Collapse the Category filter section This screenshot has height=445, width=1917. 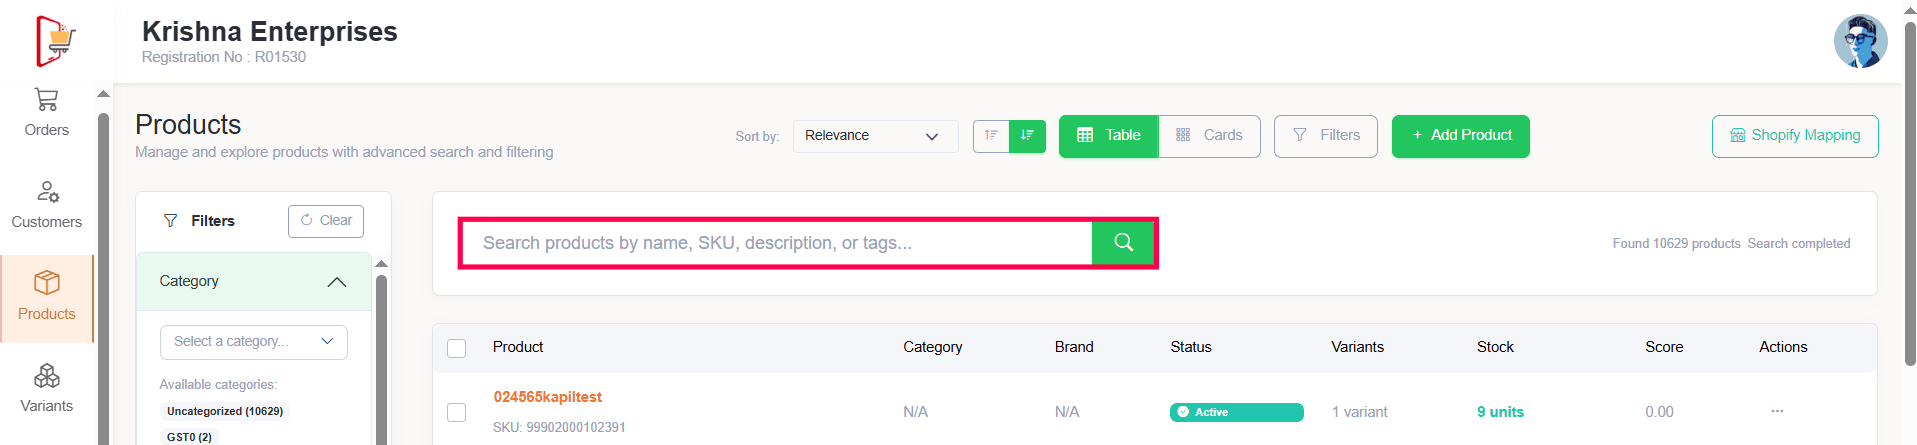point(336,282)
